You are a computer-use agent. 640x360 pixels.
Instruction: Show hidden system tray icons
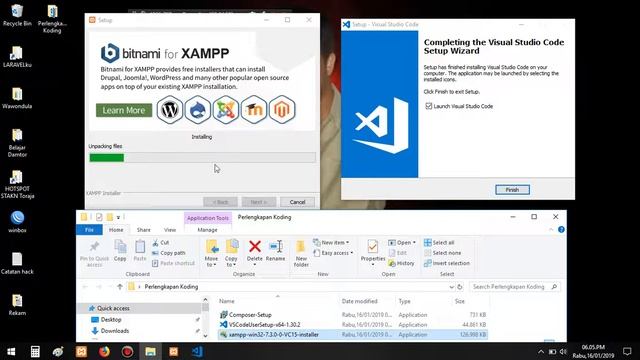click(x=541, y=351)
